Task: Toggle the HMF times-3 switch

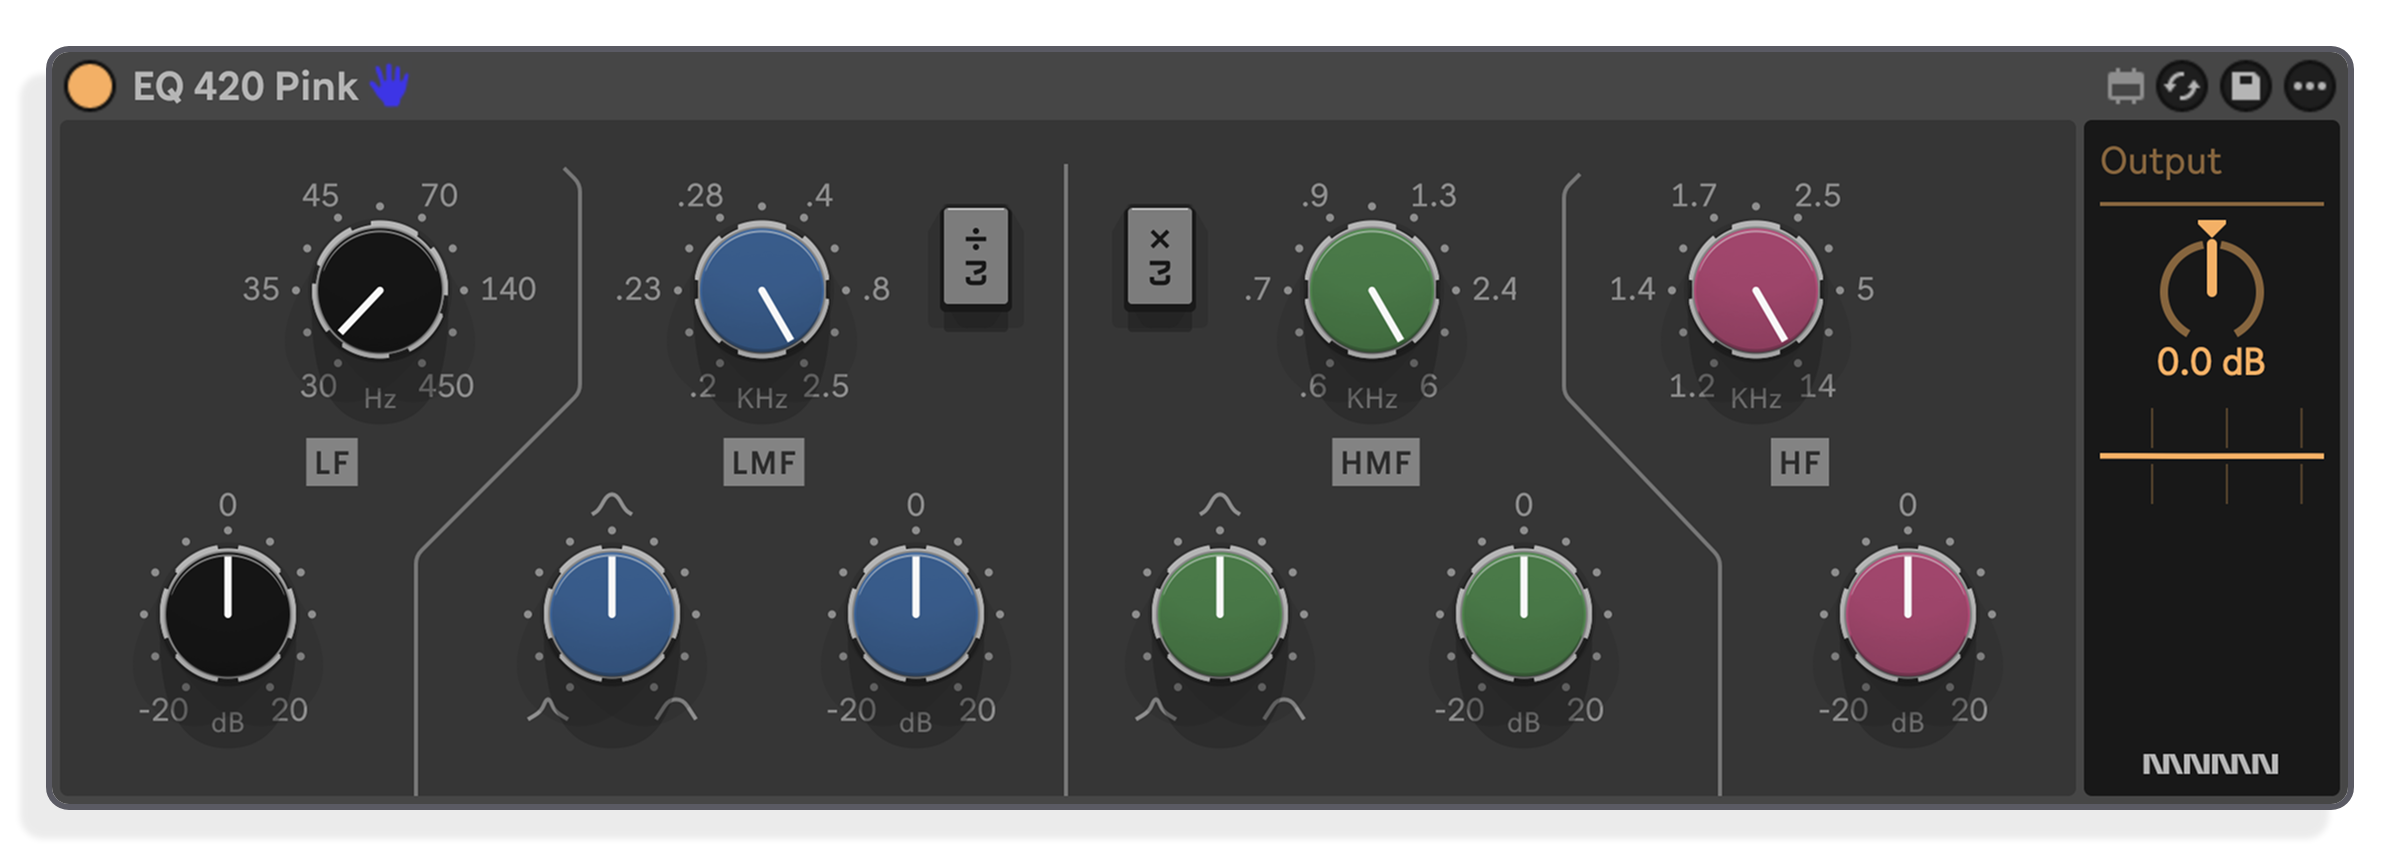Action: pos(1160,257)
